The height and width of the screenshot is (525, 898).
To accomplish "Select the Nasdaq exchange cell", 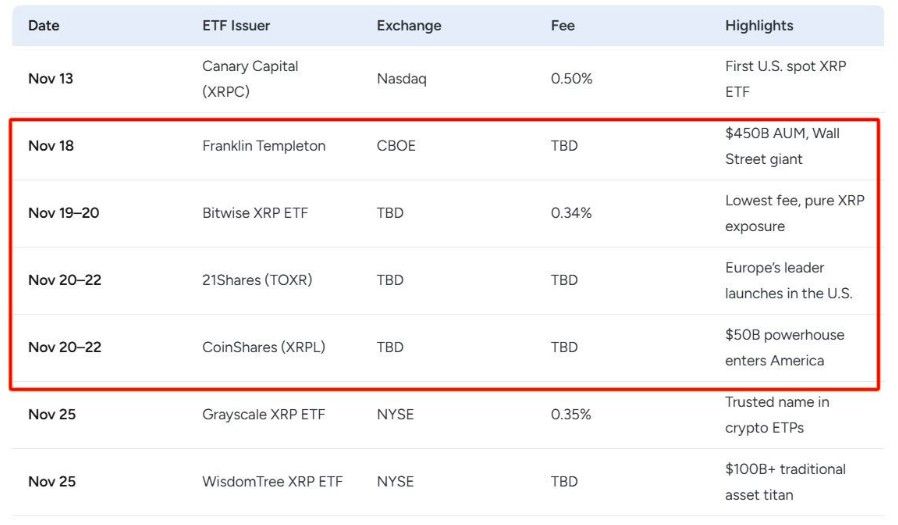I will (x=401, y=78).
